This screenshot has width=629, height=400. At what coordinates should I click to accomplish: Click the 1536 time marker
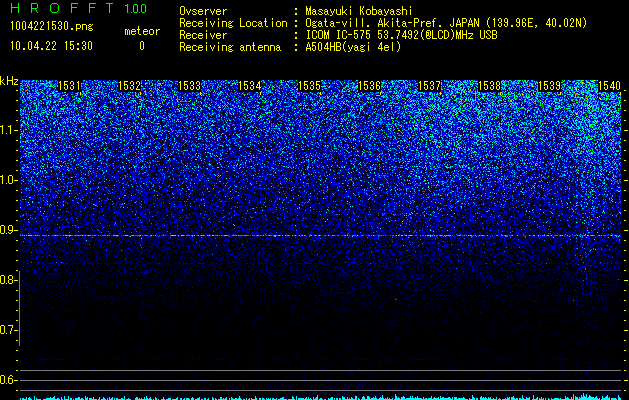(369, 86)
